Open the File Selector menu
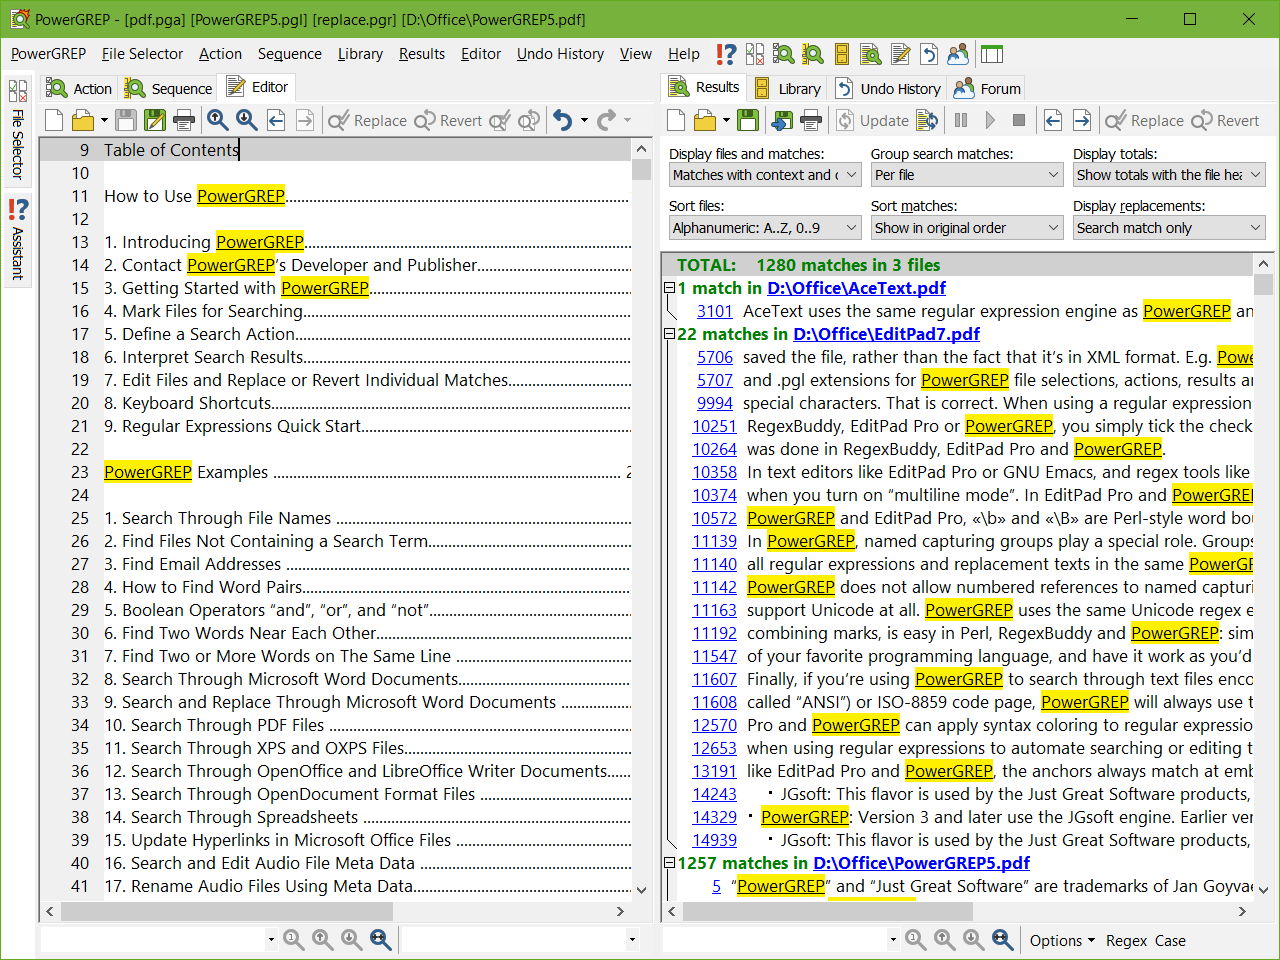This screenshot has width=1280, height=960. pos(142,54)
